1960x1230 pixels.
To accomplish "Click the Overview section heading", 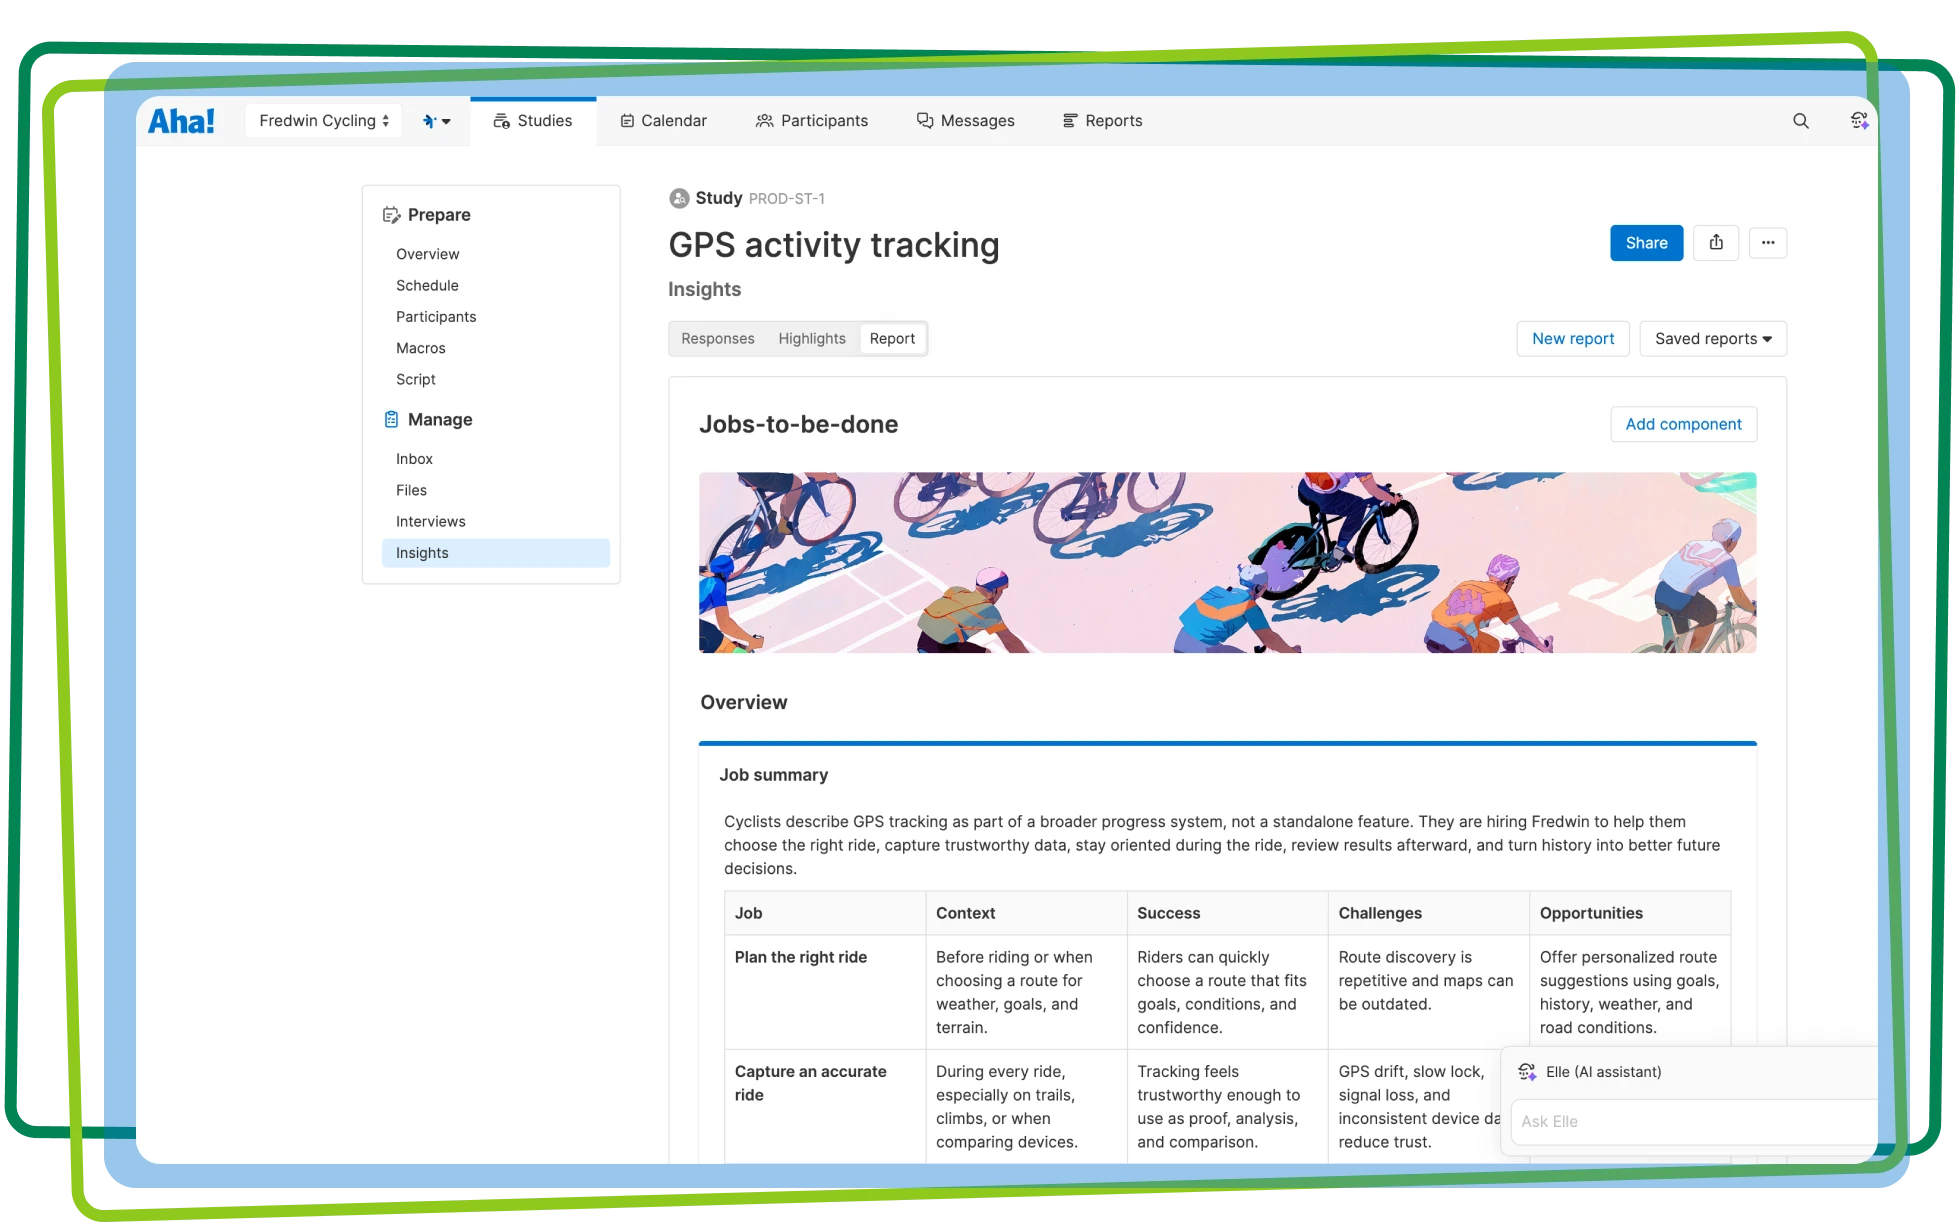I will (x=744, y=703).
